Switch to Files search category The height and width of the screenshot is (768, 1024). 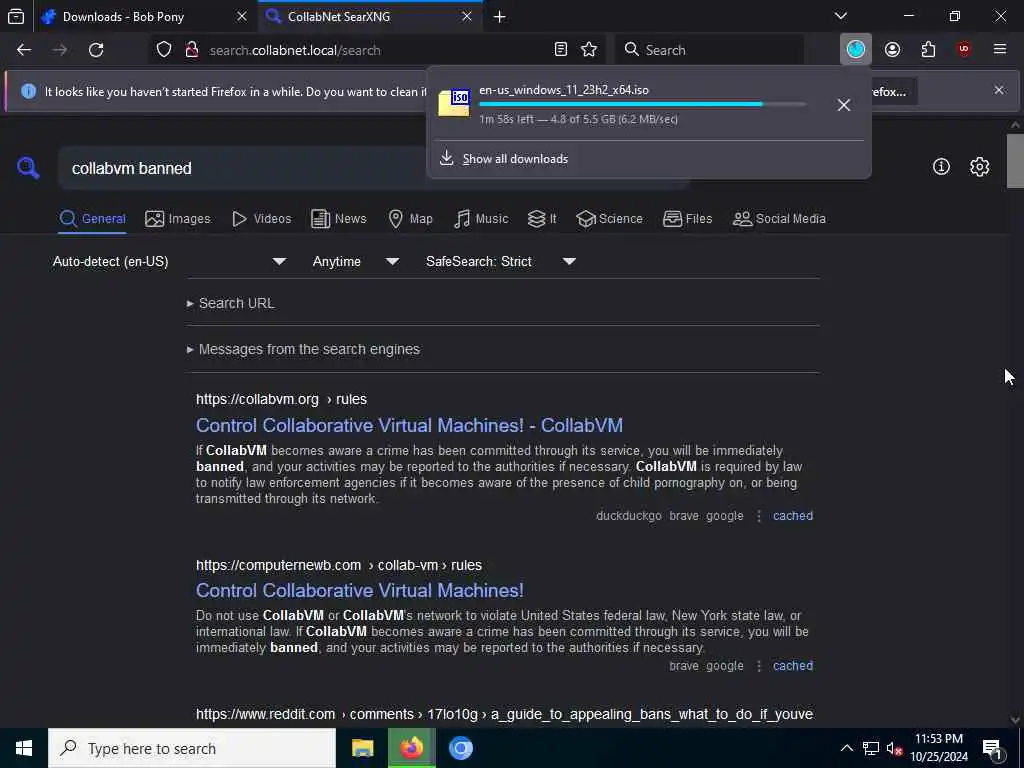tap(687, 219)
